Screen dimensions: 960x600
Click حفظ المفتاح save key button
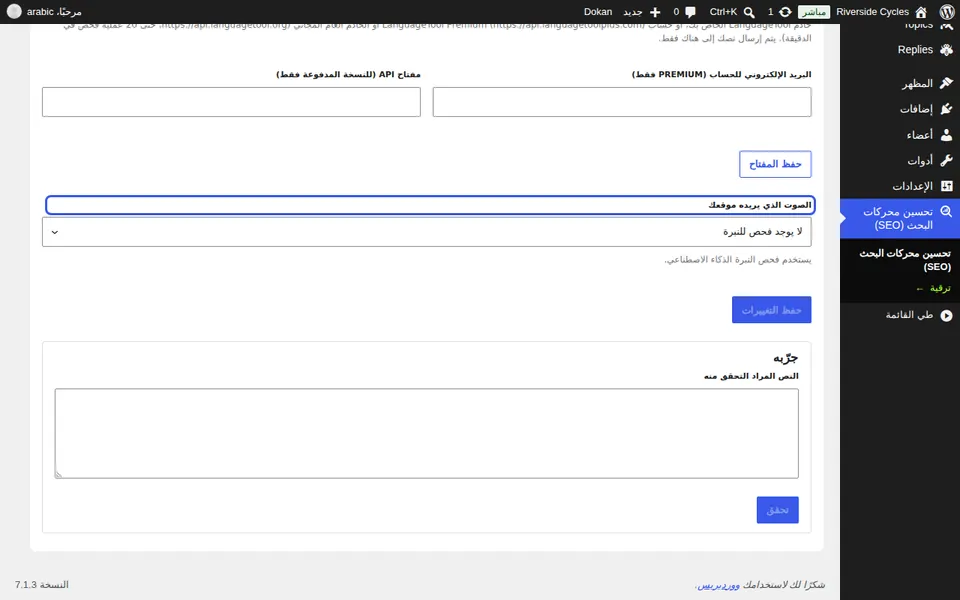coord(775,164)
